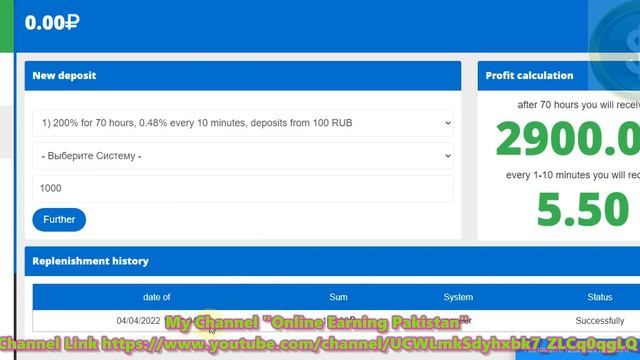Click the New deposit panel header
This screenshot has width=640, height=360.
[243, 76]
